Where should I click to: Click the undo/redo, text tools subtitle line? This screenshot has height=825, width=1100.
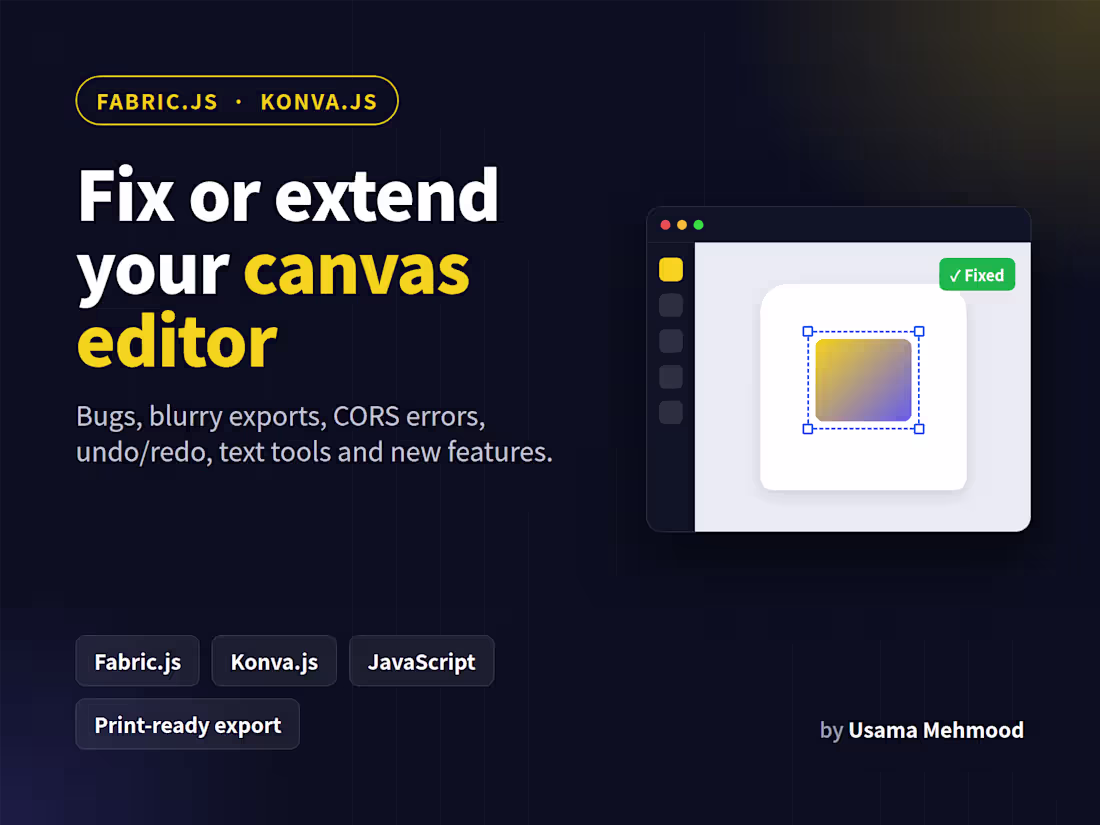(x=314, y=452)
